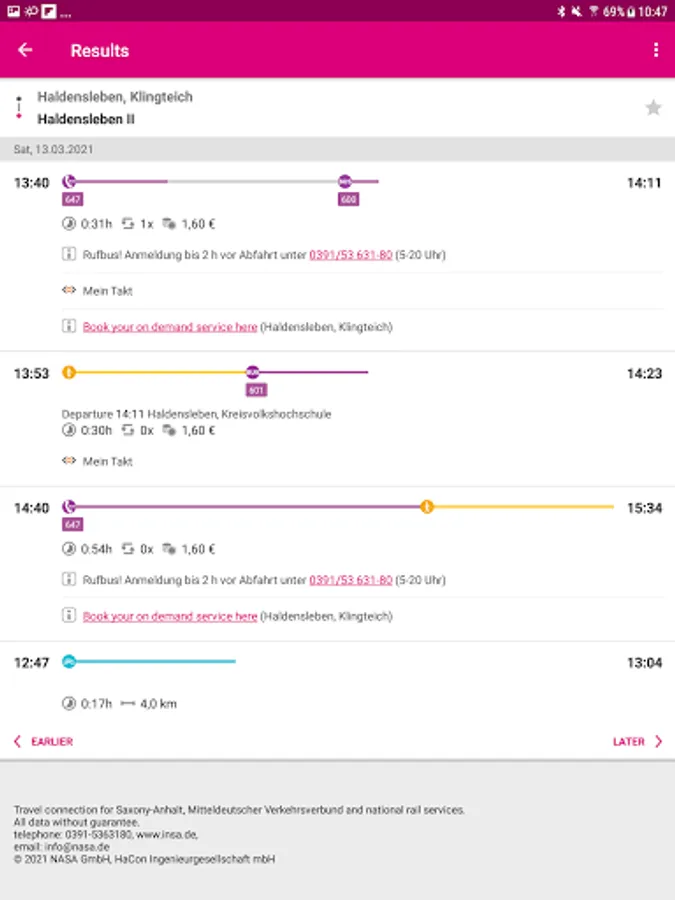Image resolution: width=675 pixels, height=900 pixels.
Task: Call phone number in the 14:40 trip note
Action: [x=350, y=580]
